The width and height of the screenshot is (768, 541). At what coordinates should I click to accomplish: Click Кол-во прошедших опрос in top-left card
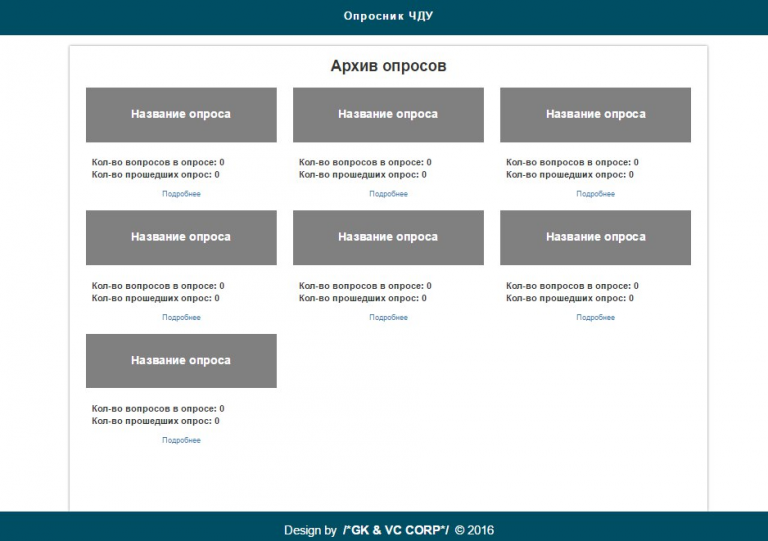pos(156,175)
